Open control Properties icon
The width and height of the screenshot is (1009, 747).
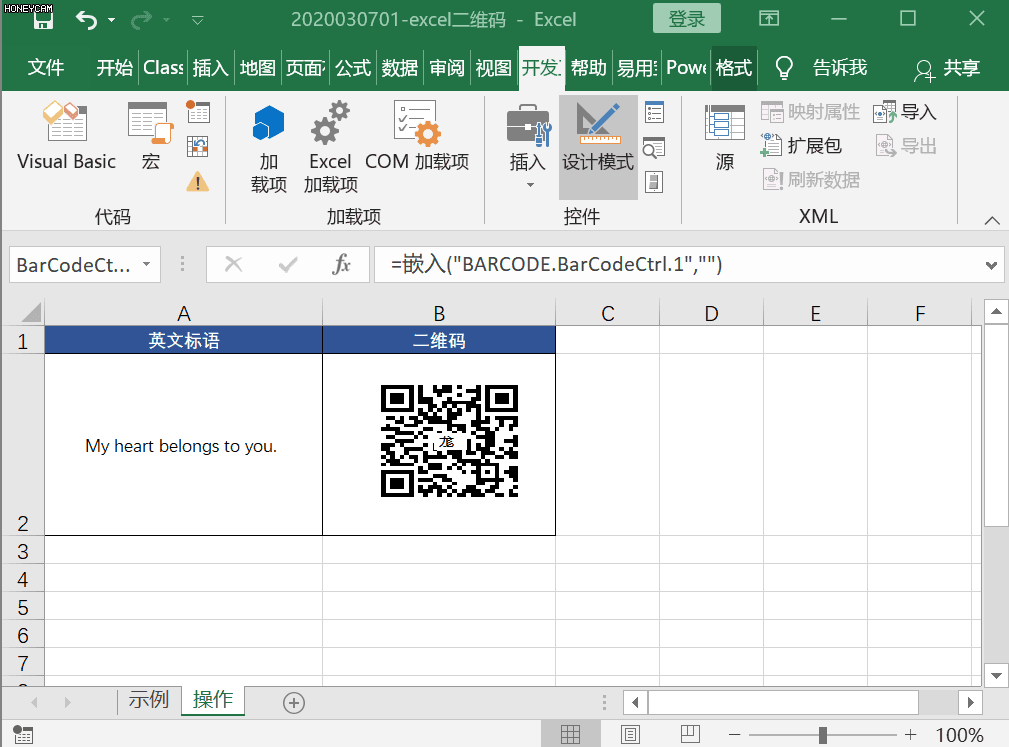pos(654,113)
